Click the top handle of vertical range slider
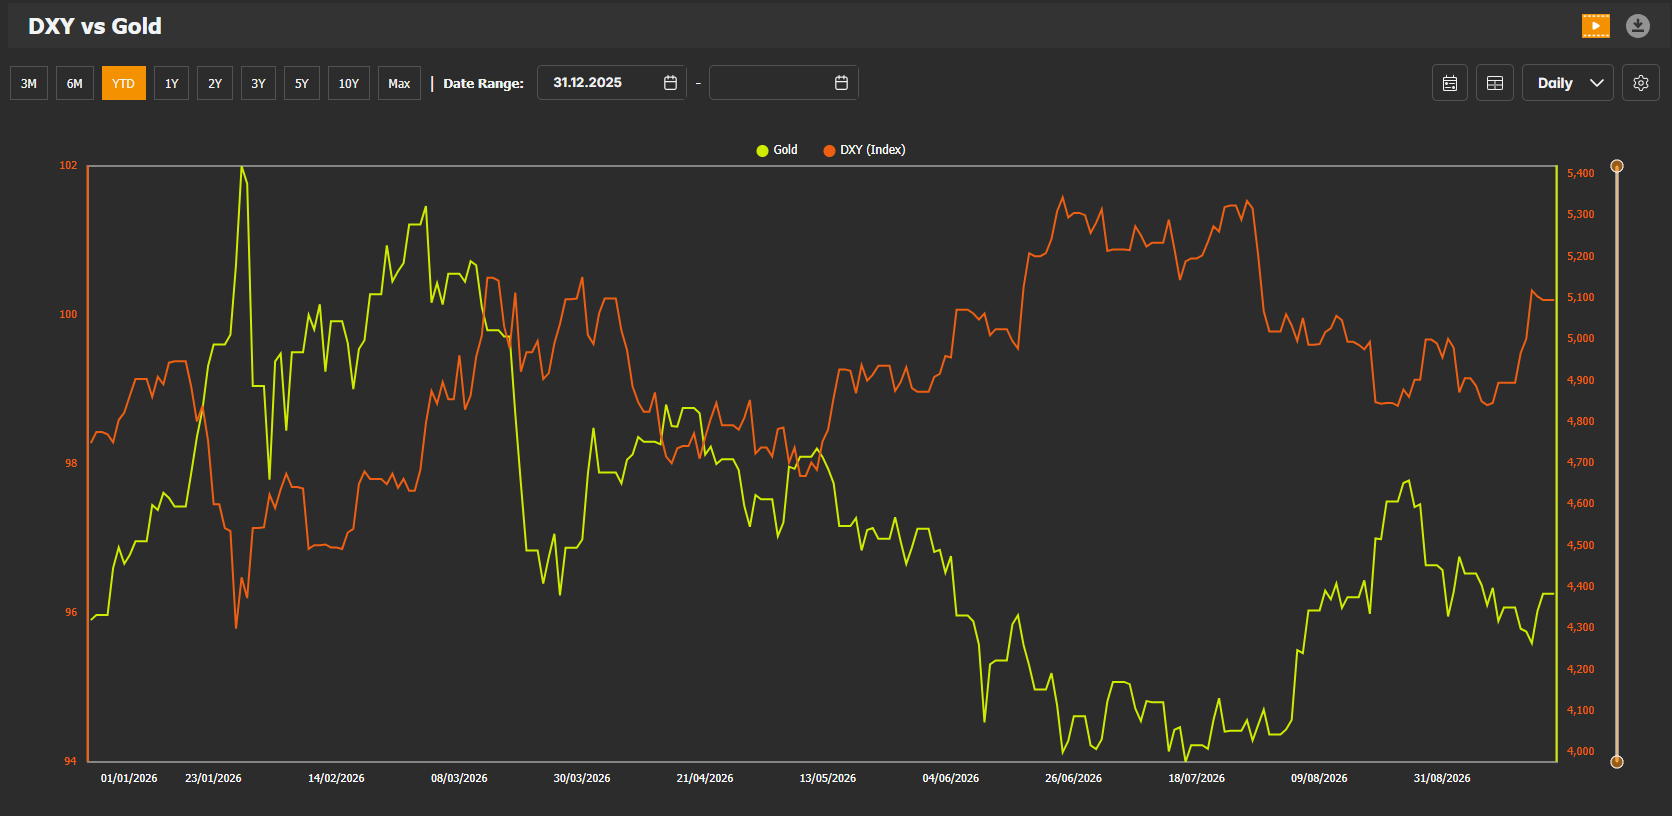This screenshot has height=816, width=1672. (1617, 166)
